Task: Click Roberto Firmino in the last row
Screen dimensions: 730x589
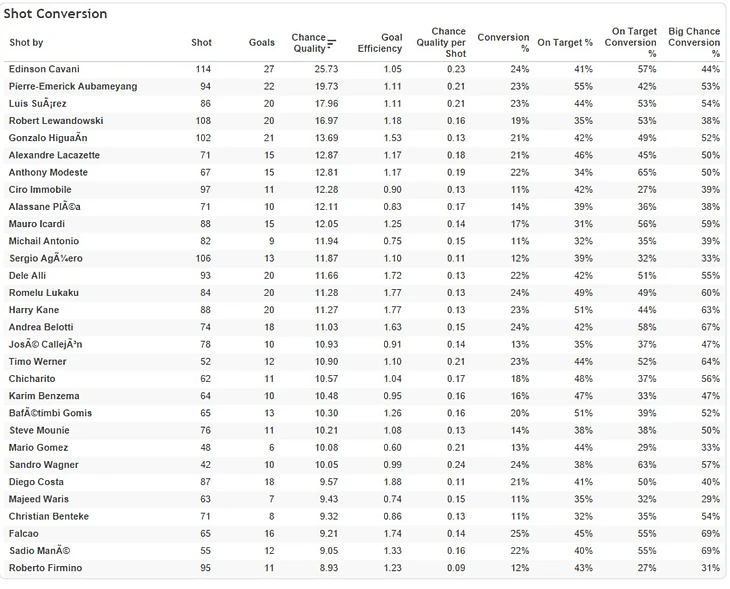Action: pos(46,568)
